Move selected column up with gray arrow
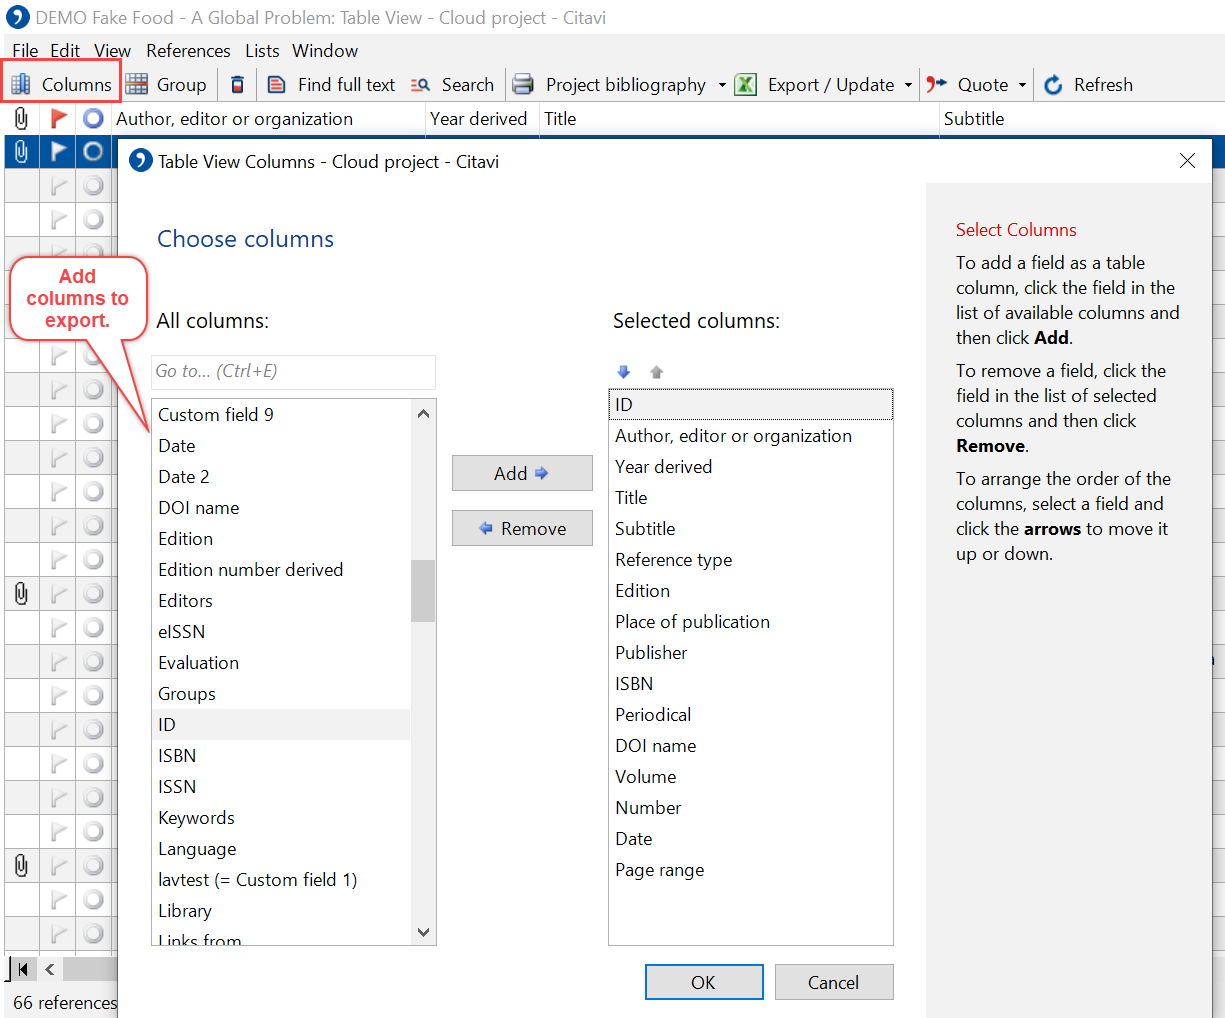 click(x=657, y=372)
